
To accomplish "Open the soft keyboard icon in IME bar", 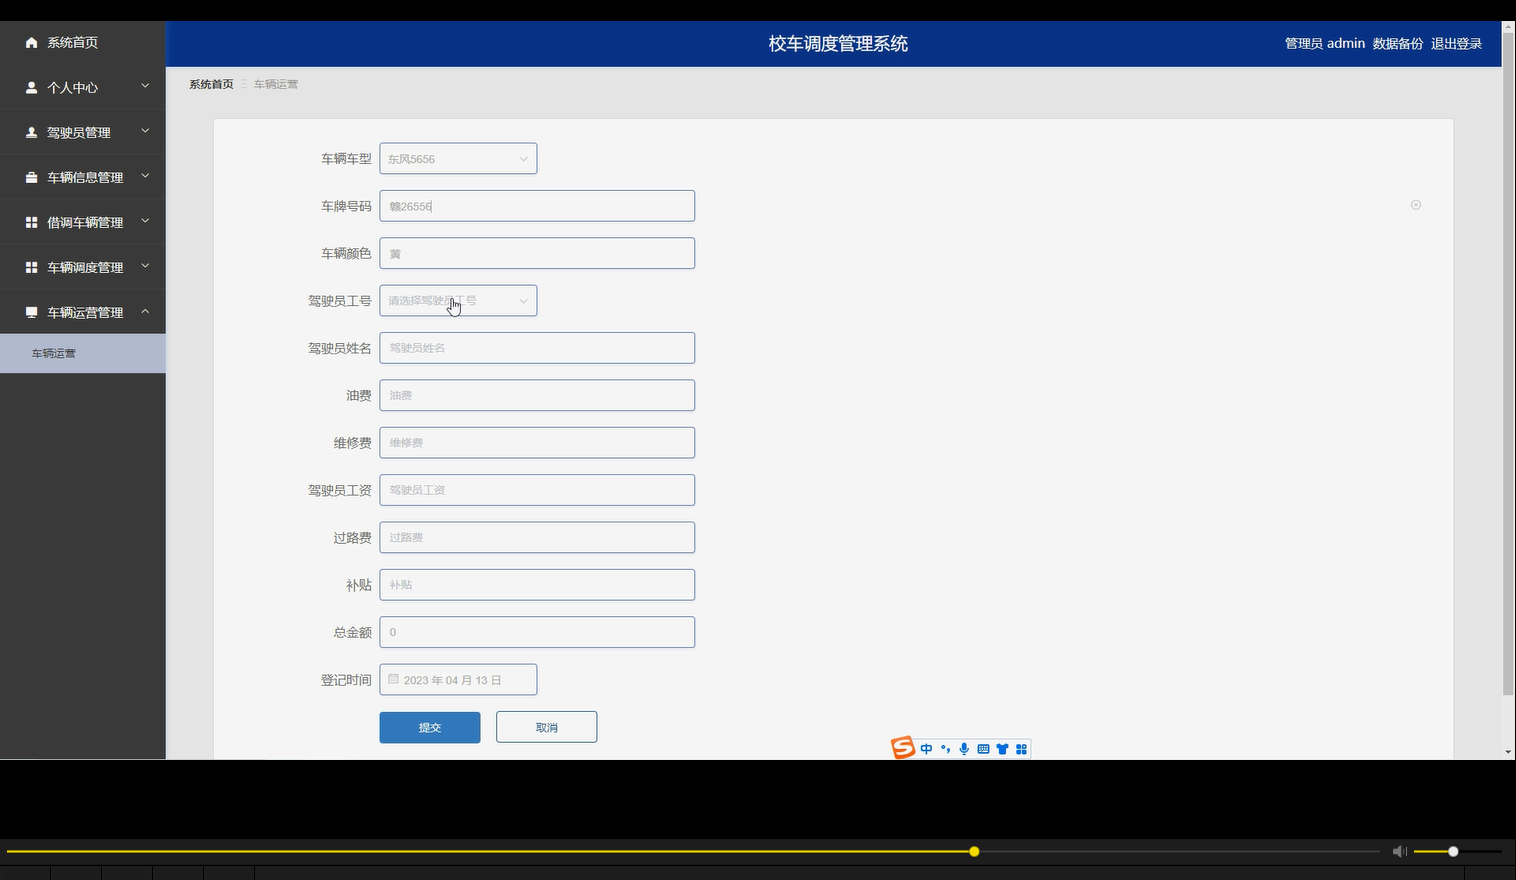I will tap(983, 749).
